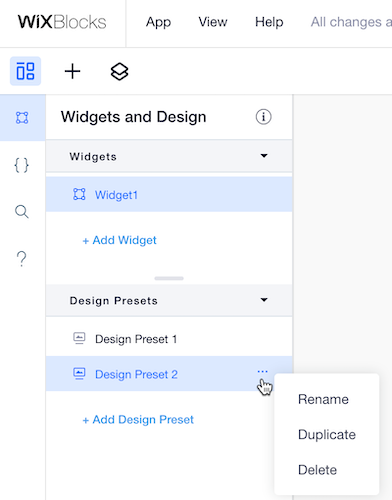Open the question mark help icon
This screenshot has width=392, height=500.
point(22,259)
